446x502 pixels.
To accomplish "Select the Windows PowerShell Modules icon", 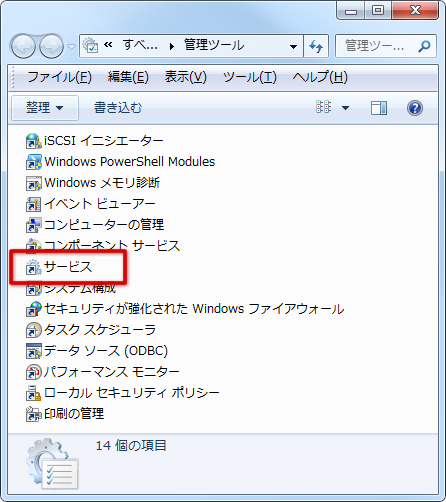I will 34,162.
